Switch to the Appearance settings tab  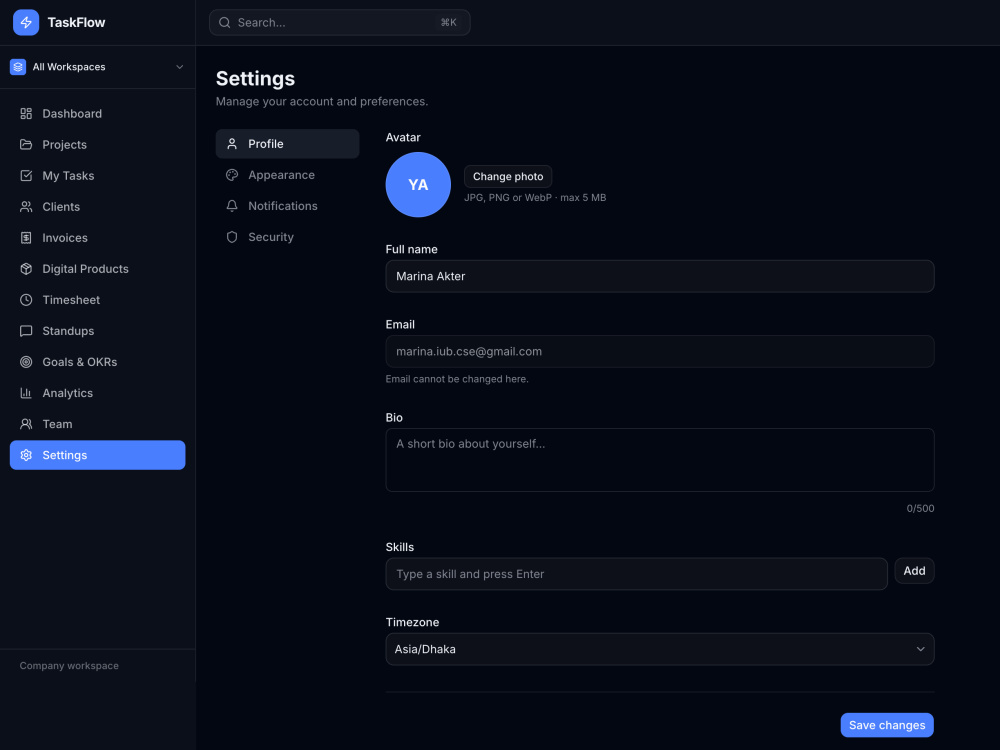point(288,175)
